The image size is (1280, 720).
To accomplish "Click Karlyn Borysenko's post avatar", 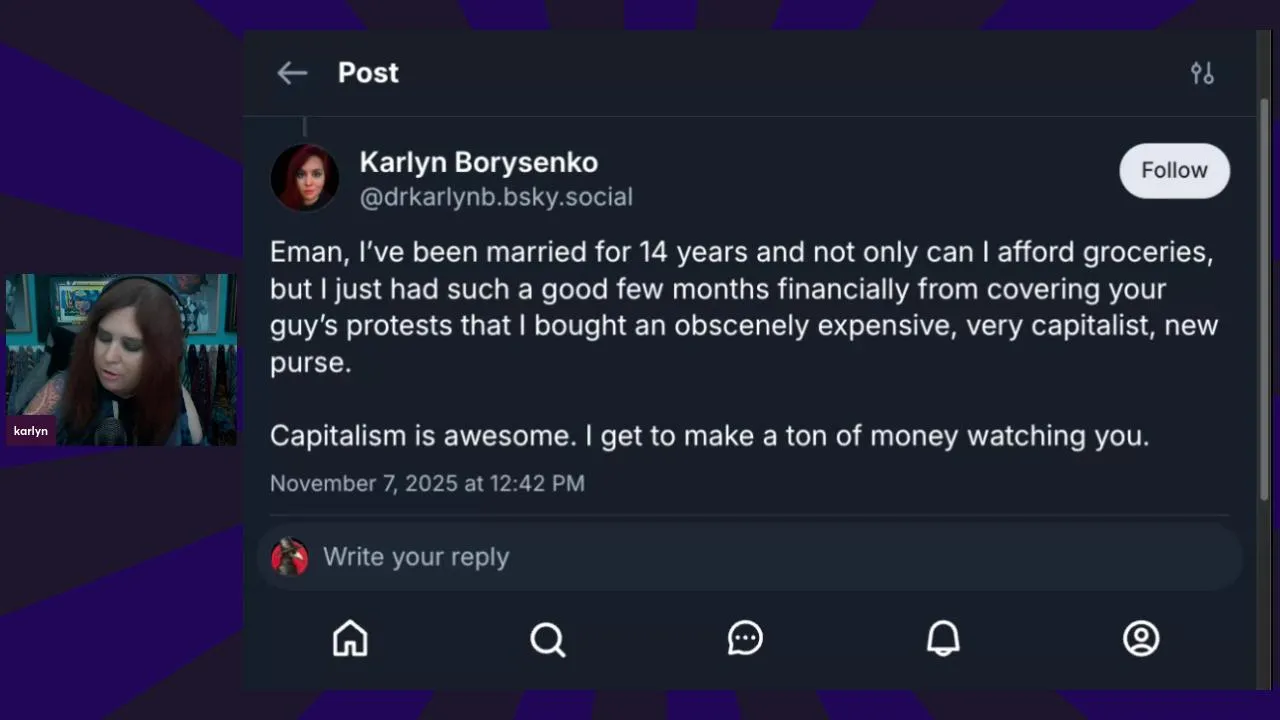I will tap(304, 178).
